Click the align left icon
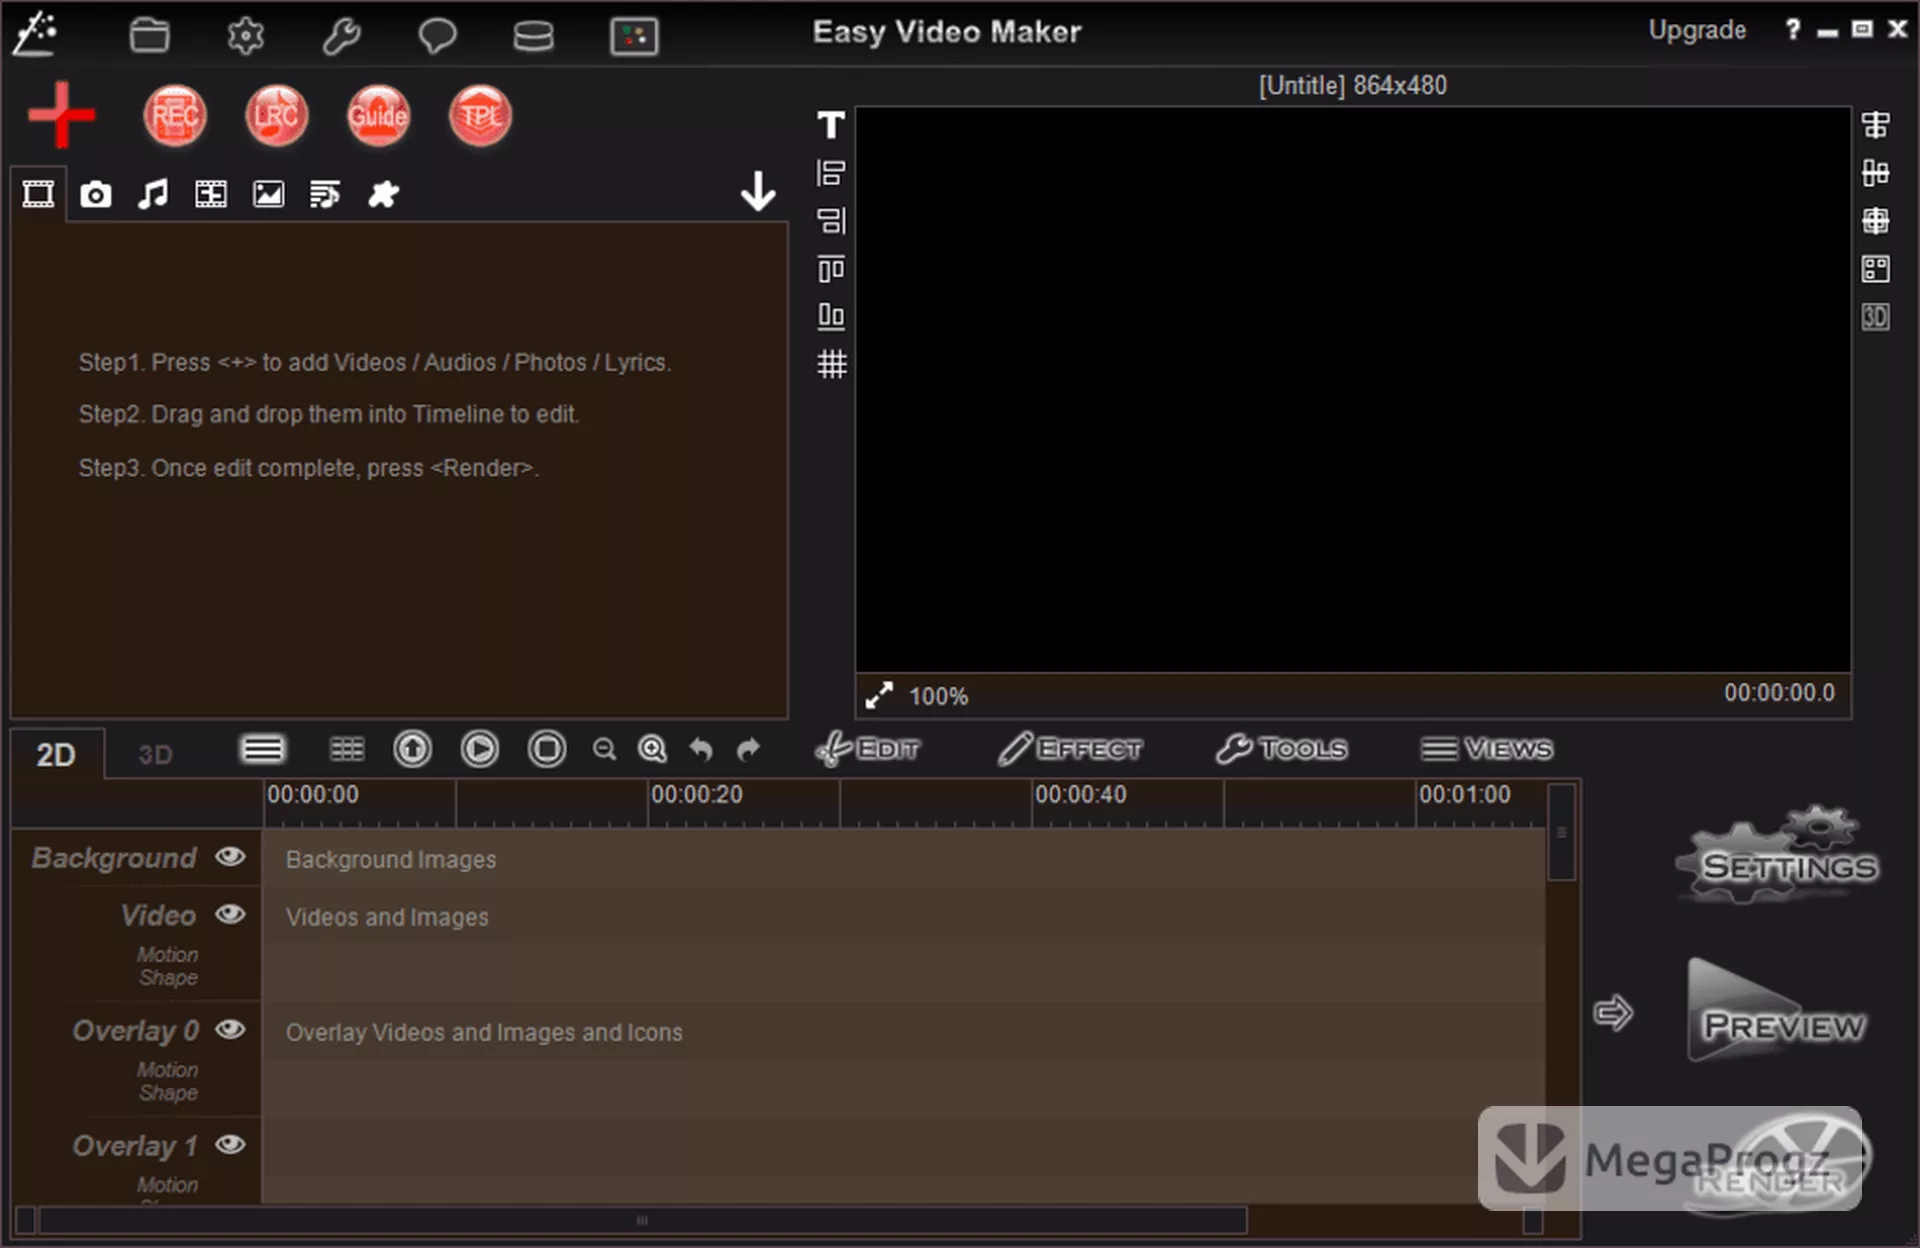The width and height of the screenshot is (1920, 1248). [x=831, y=173]
